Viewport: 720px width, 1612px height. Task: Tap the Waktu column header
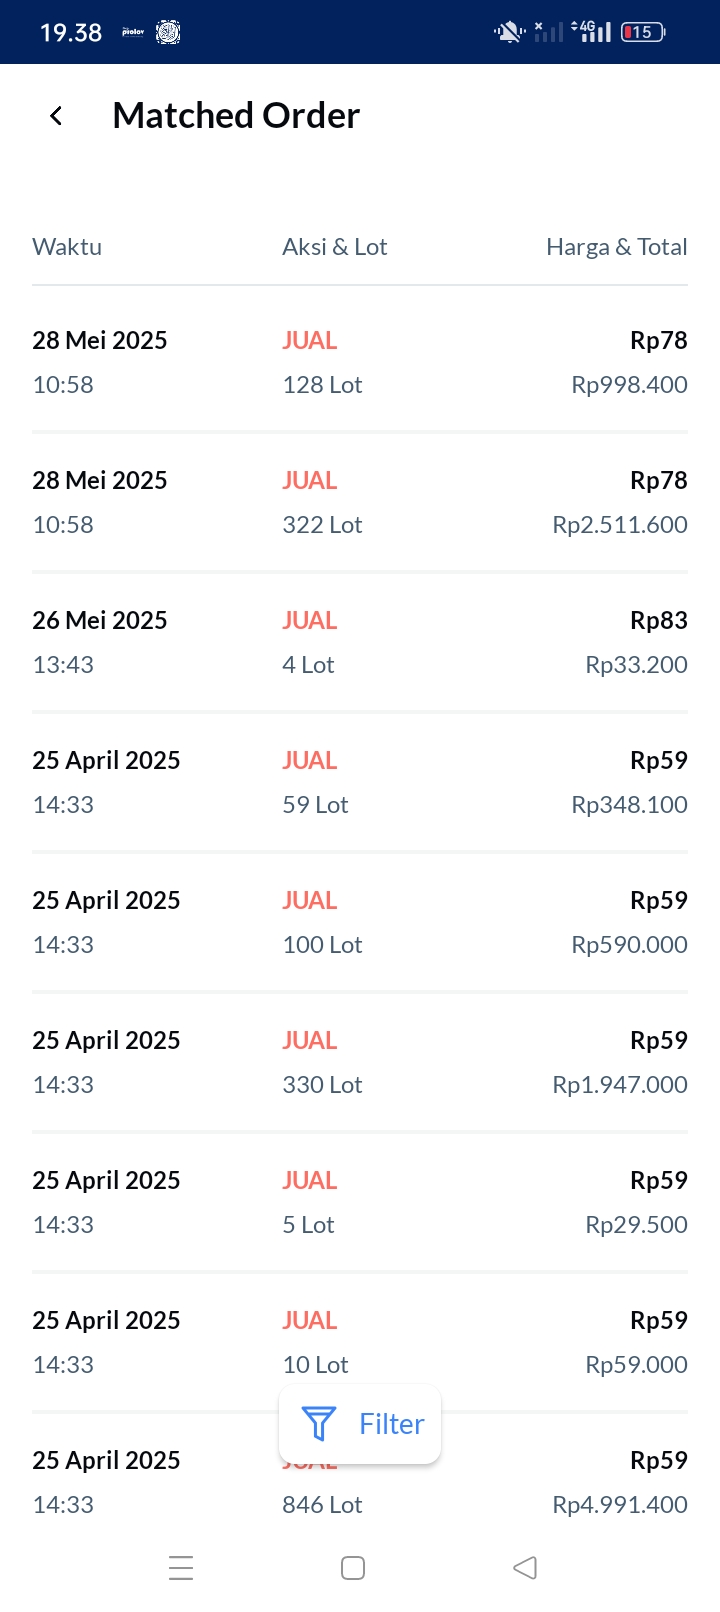[x=67, y=247]
